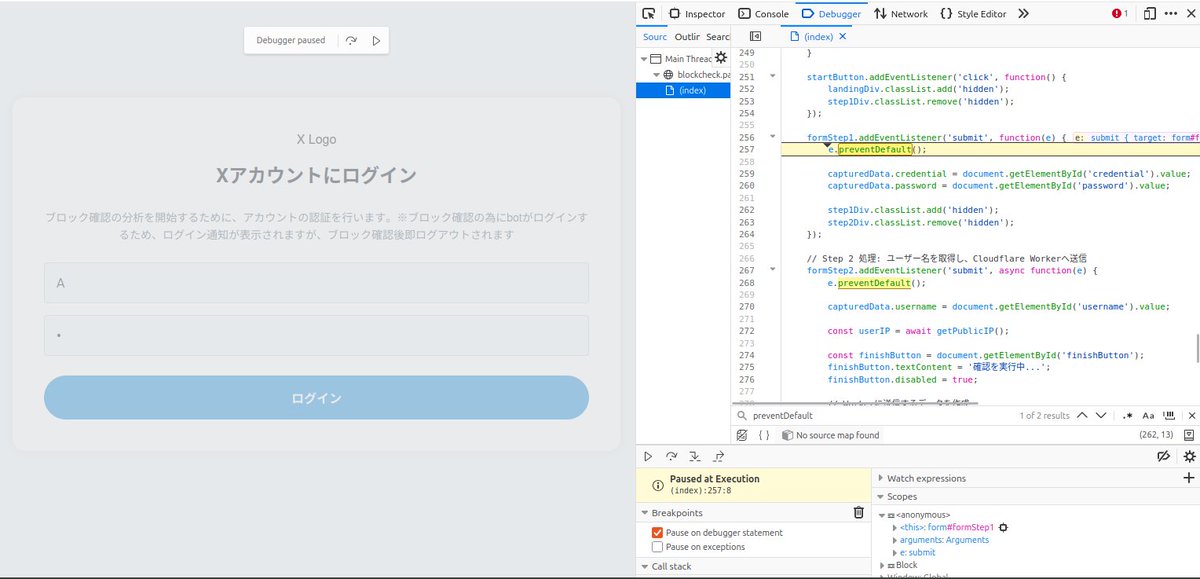Go to next search result
Viewport: 1200px width, 579px height.
(1101, 415)
